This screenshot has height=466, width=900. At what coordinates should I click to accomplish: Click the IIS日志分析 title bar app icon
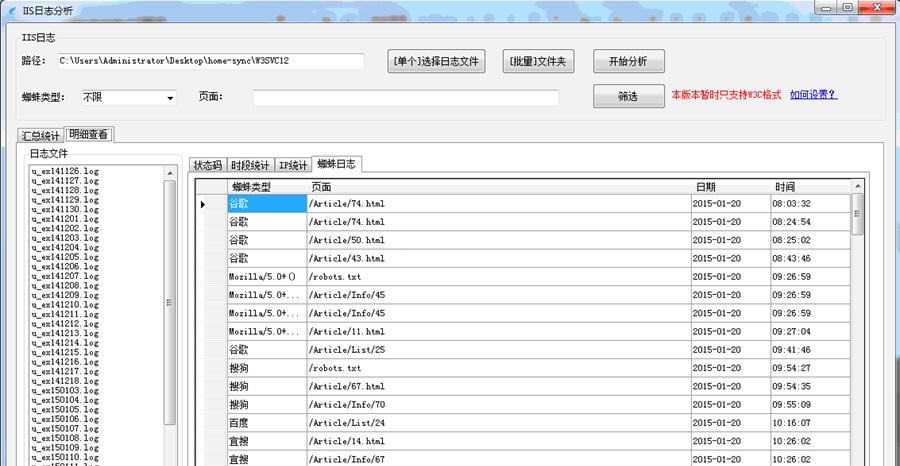(11, 9)
